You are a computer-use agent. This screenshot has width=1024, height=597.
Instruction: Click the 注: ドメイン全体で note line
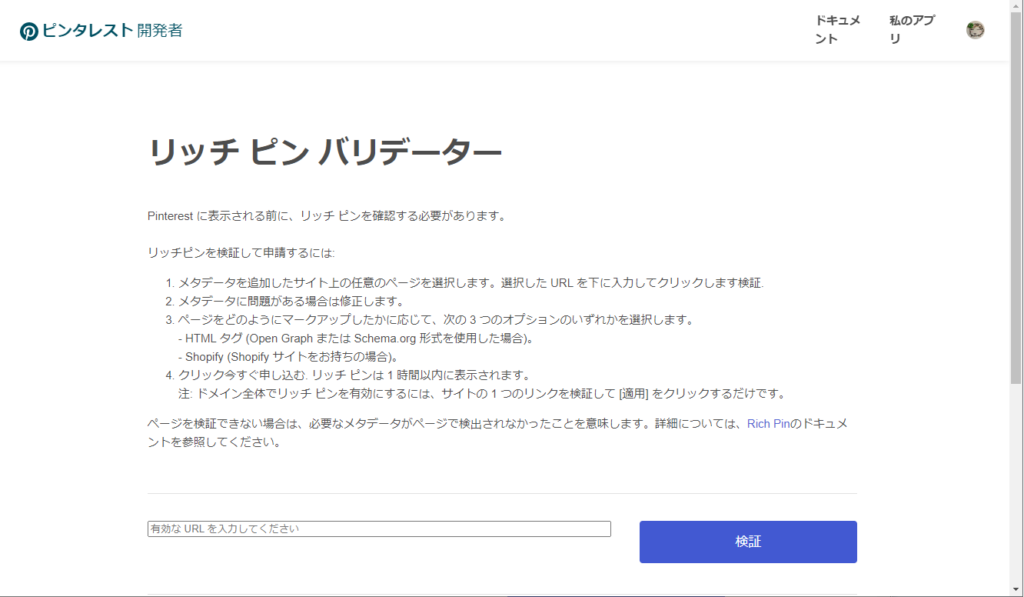click(x=482, y=394)
